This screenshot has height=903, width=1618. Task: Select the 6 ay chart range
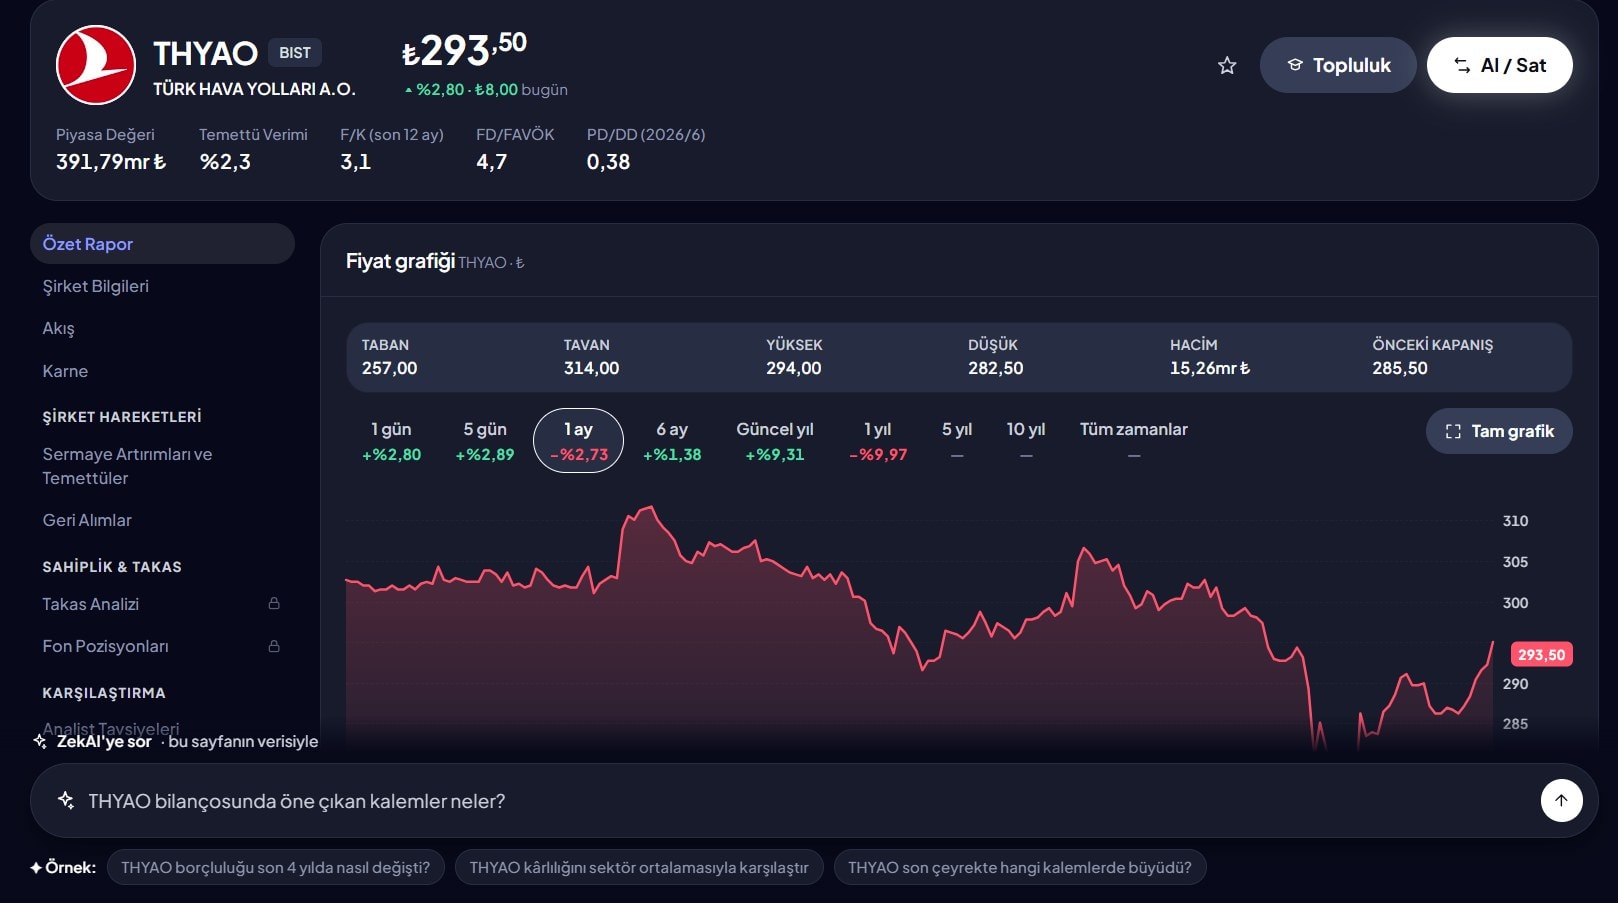[x=672, y=441]
